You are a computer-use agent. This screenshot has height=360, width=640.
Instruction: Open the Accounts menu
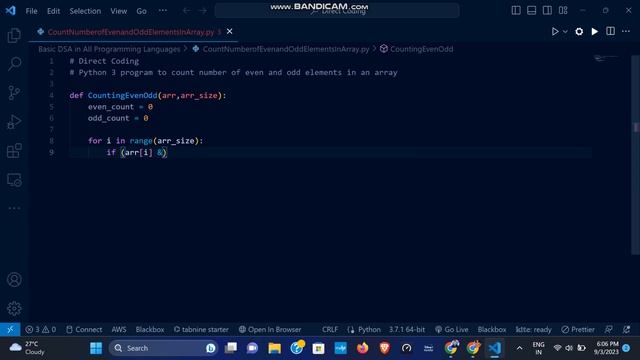coord(14,280)
